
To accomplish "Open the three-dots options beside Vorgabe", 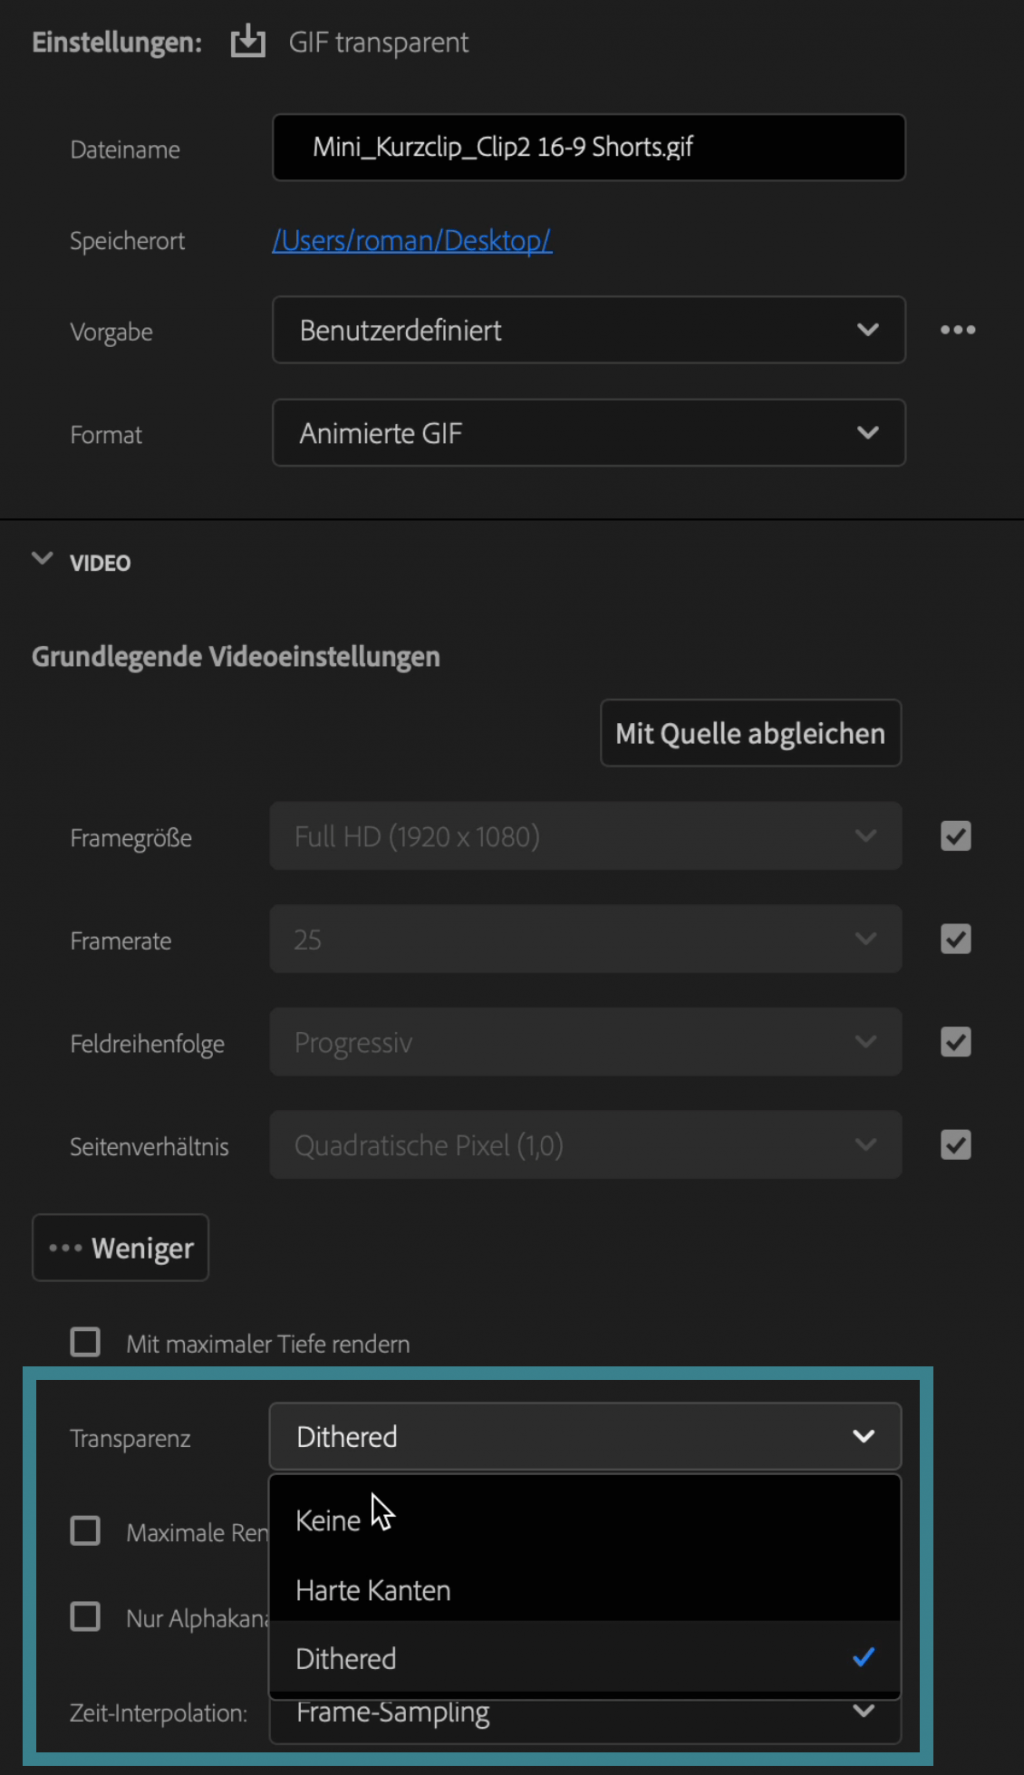I will (x=957, y=330).
